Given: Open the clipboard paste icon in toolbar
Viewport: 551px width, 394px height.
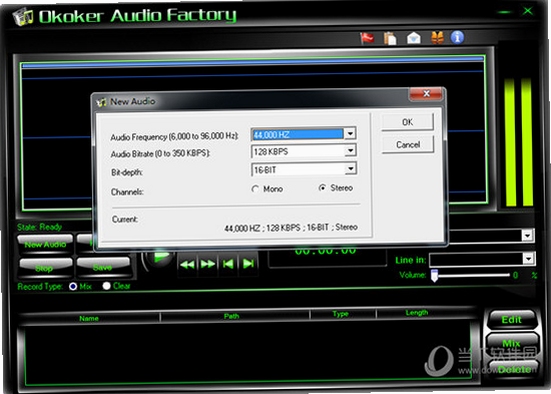Looking at the screenshot, I should [x=390, y=38].
